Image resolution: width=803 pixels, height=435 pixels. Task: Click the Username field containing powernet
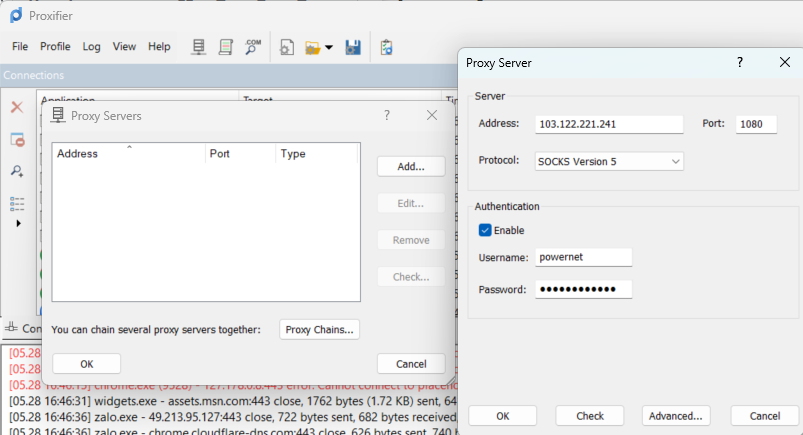click(x=584, y=258)
